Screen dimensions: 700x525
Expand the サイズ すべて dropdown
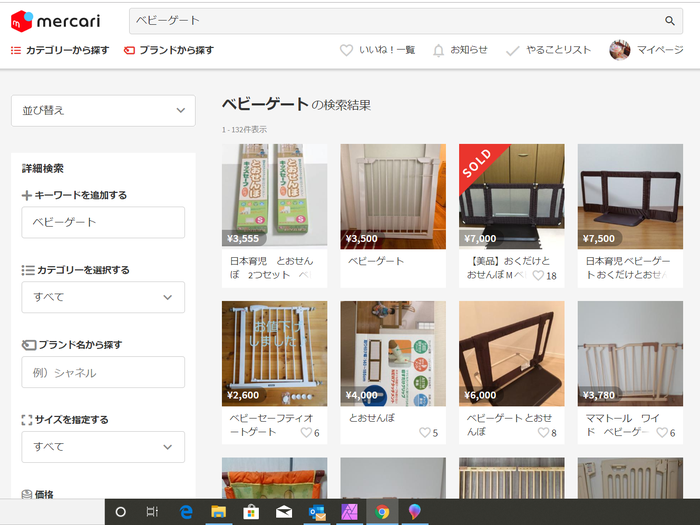[x=103, y=447]
